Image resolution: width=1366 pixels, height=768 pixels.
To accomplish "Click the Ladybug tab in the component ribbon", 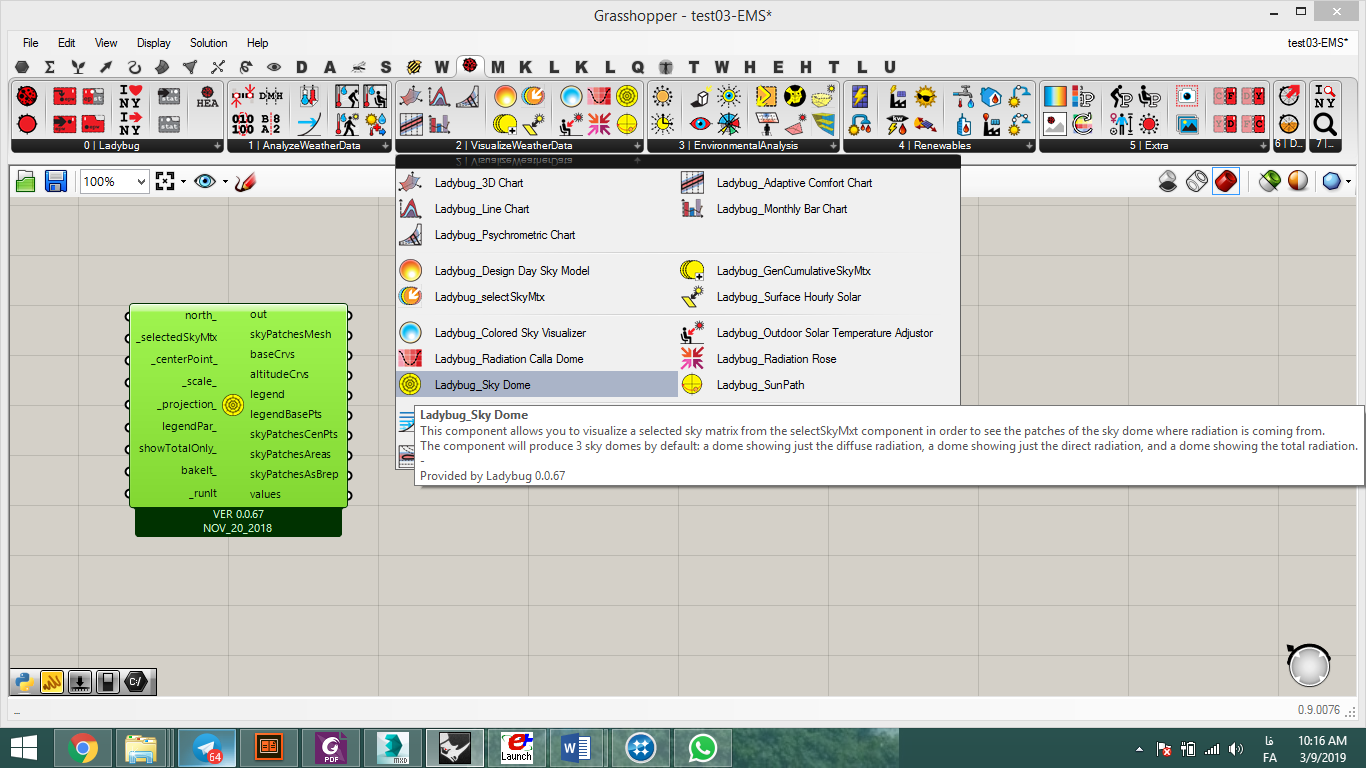I will pyautogui.click(x=470, y=67).
